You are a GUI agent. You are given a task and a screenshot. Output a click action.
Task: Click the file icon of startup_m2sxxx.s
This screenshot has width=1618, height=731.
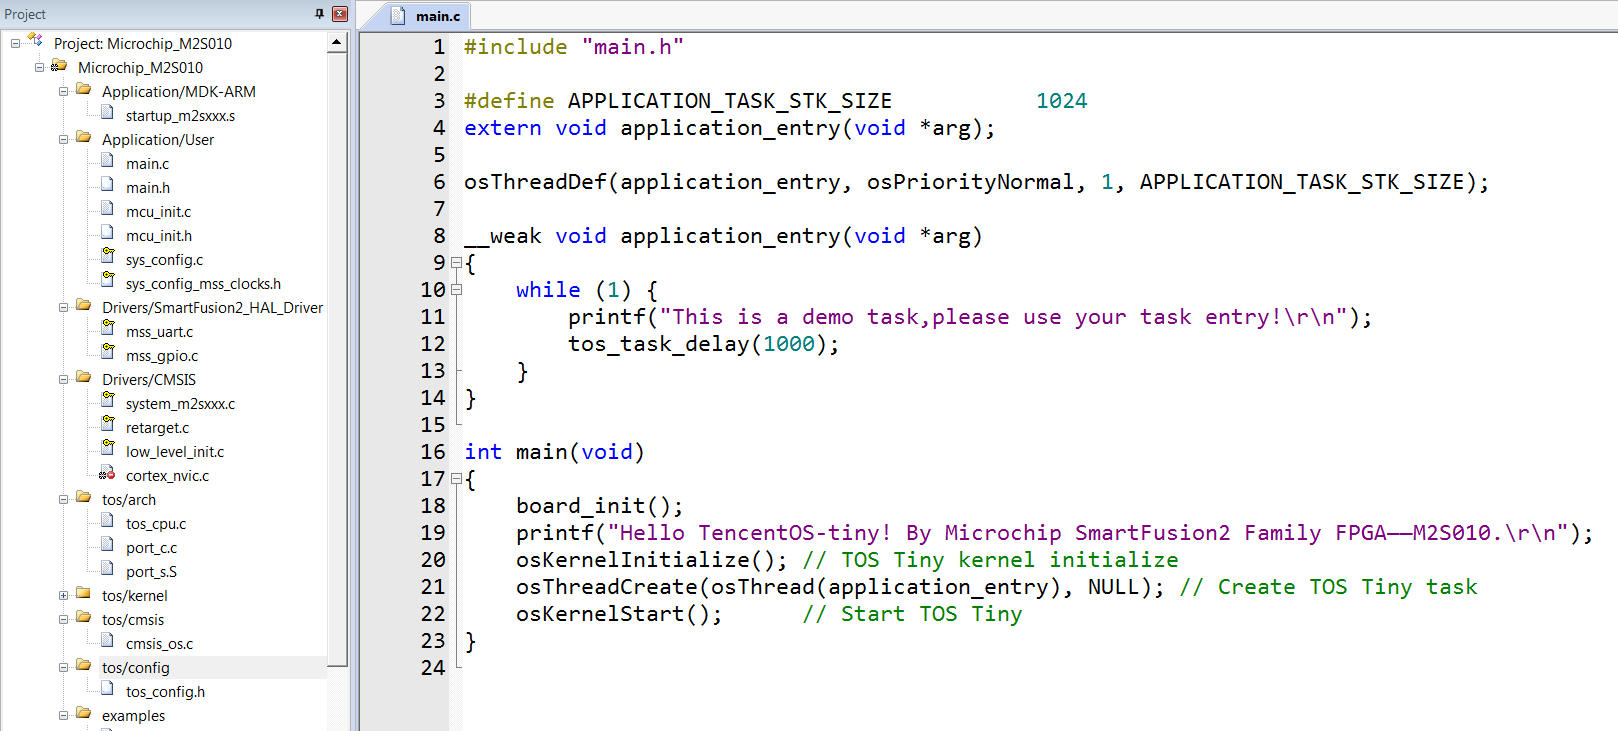coord(107,112)
